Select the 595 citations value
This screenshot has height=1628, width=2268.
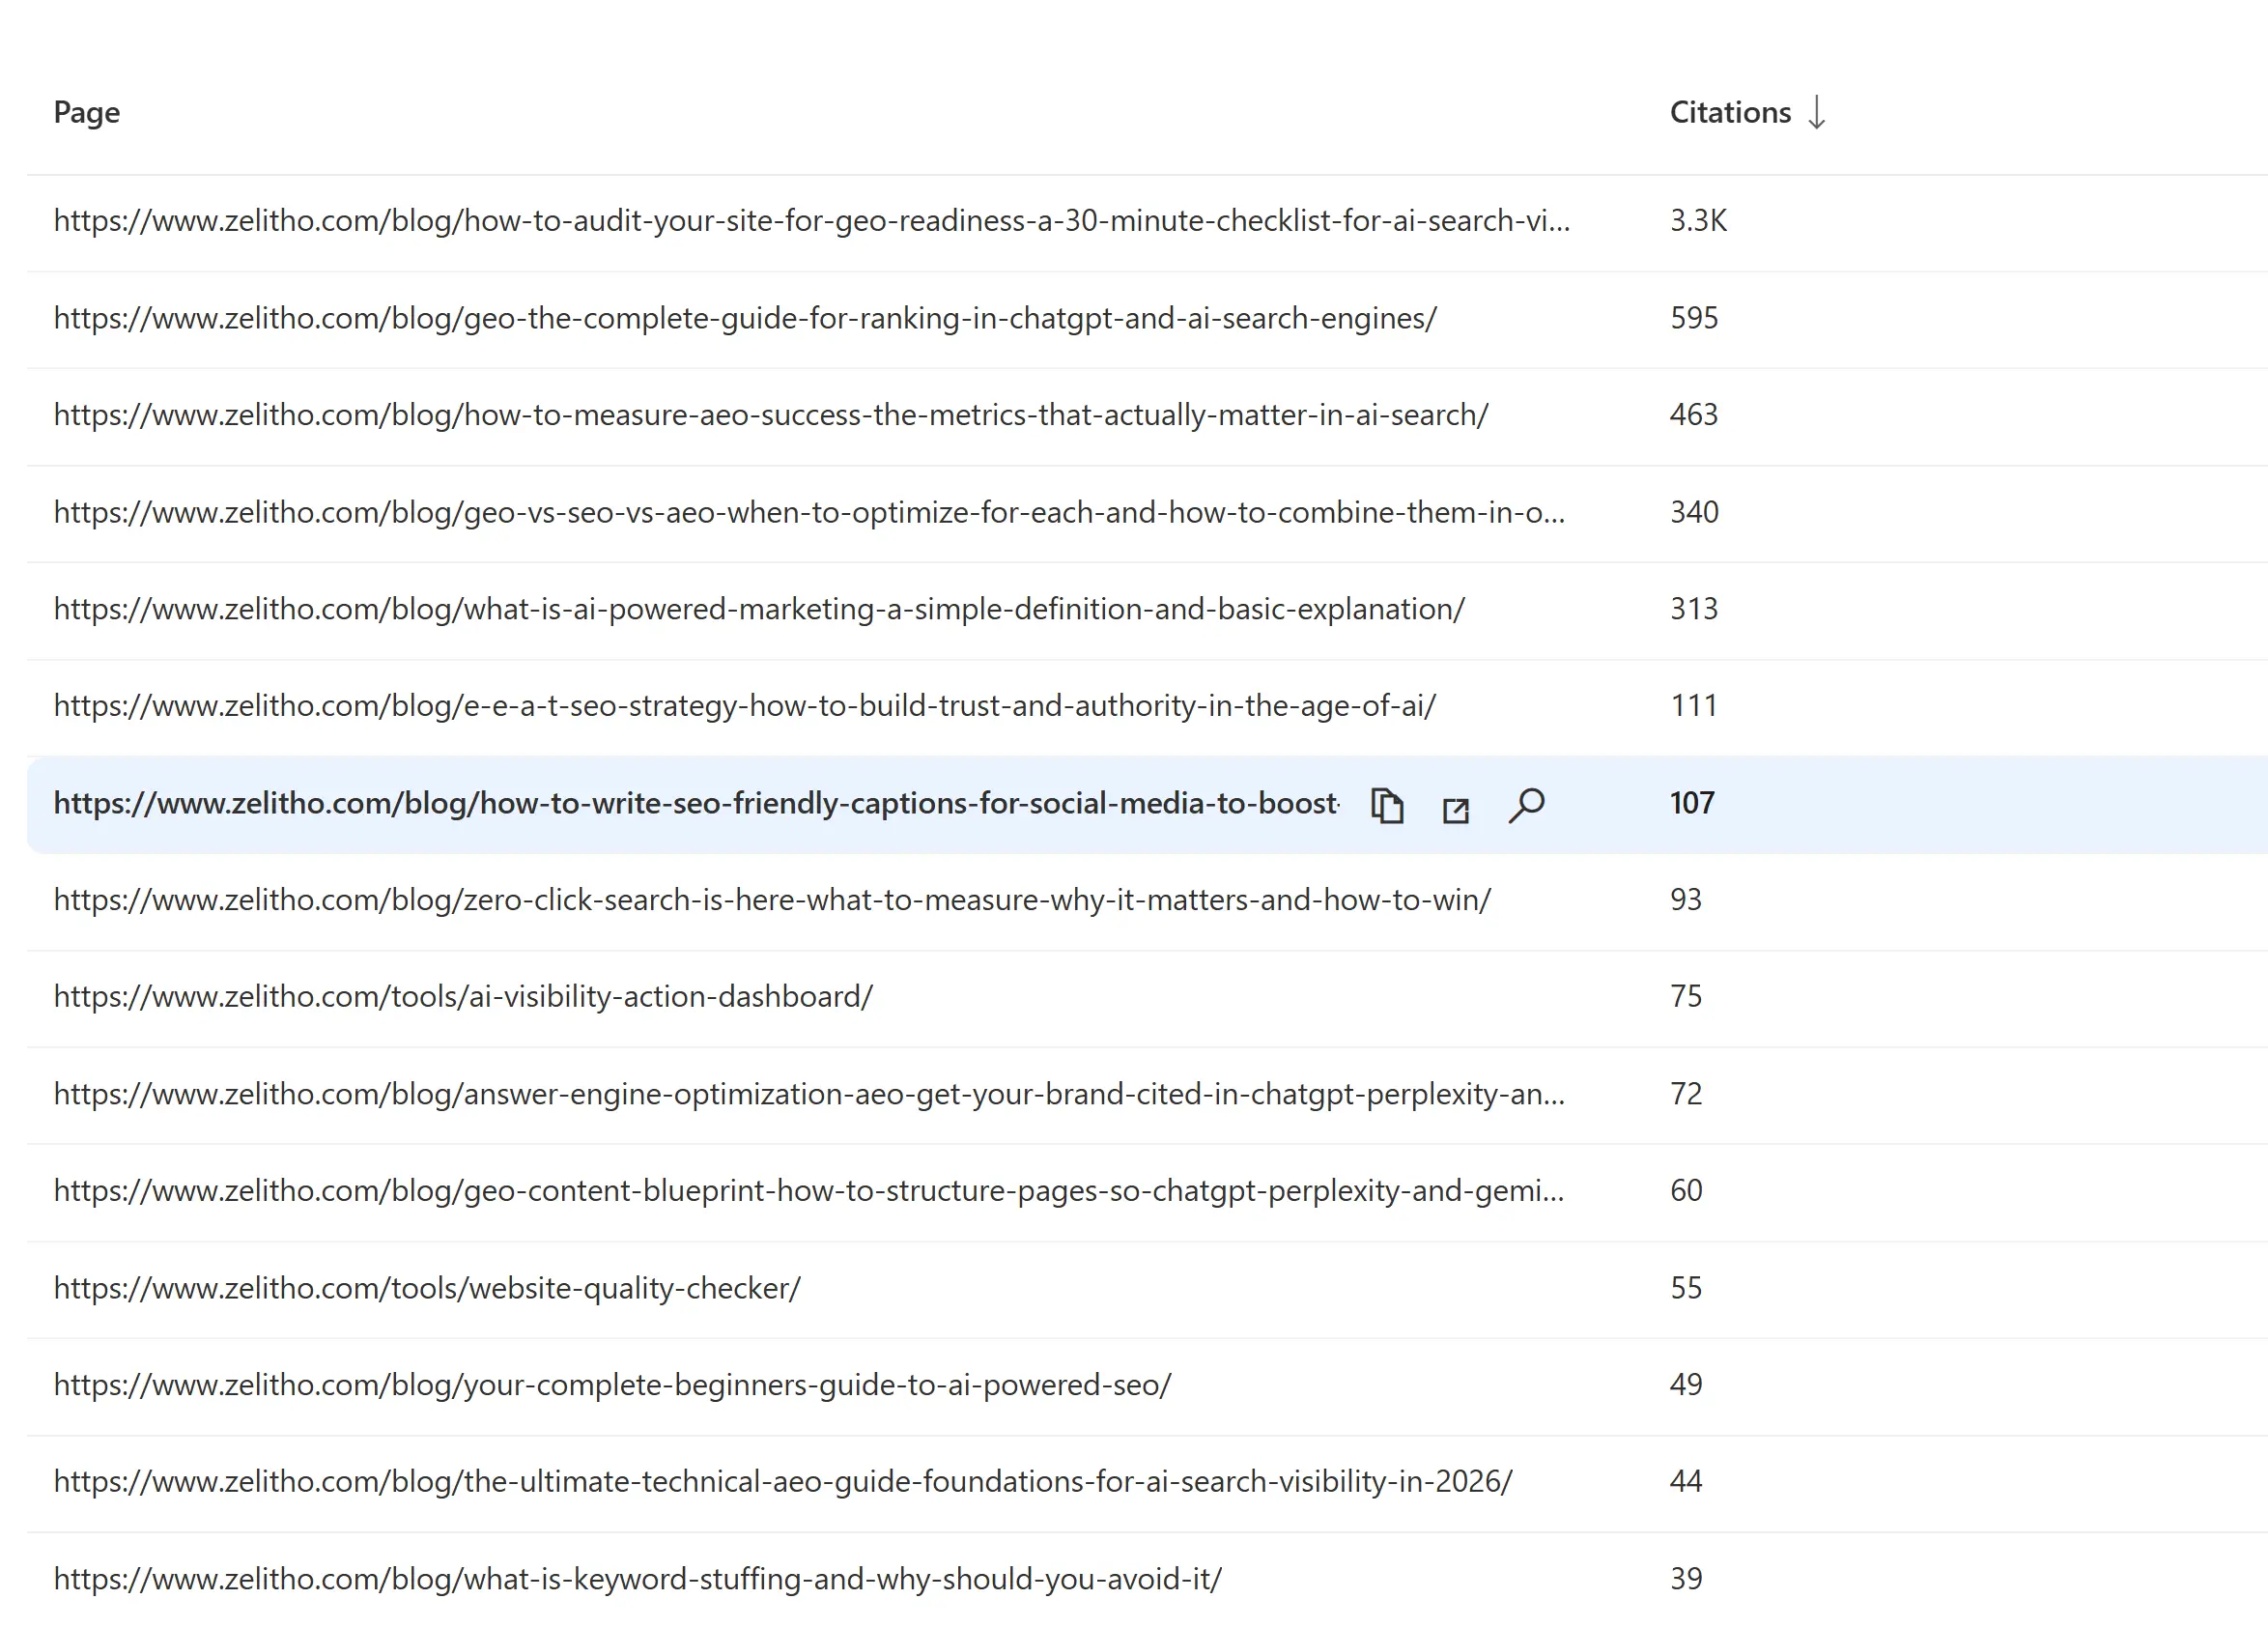(1694, 318)
